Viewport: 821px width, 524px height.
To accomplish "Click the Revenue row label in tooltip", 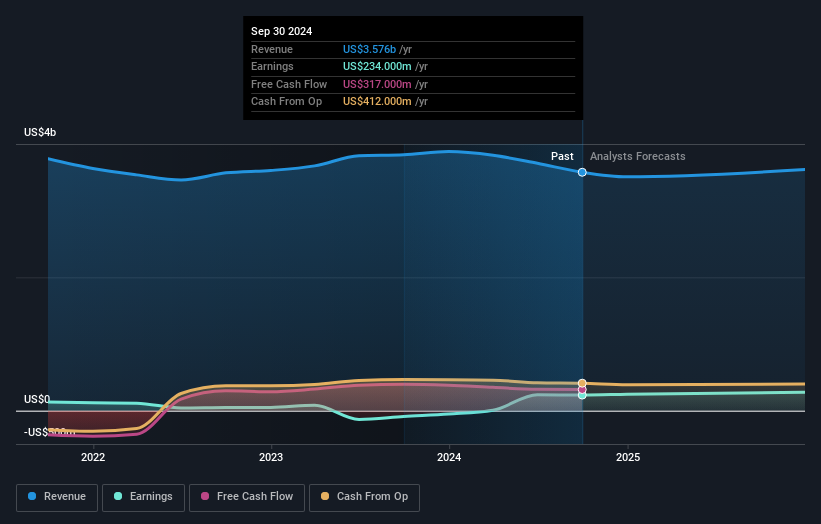I will pos(272,49).
